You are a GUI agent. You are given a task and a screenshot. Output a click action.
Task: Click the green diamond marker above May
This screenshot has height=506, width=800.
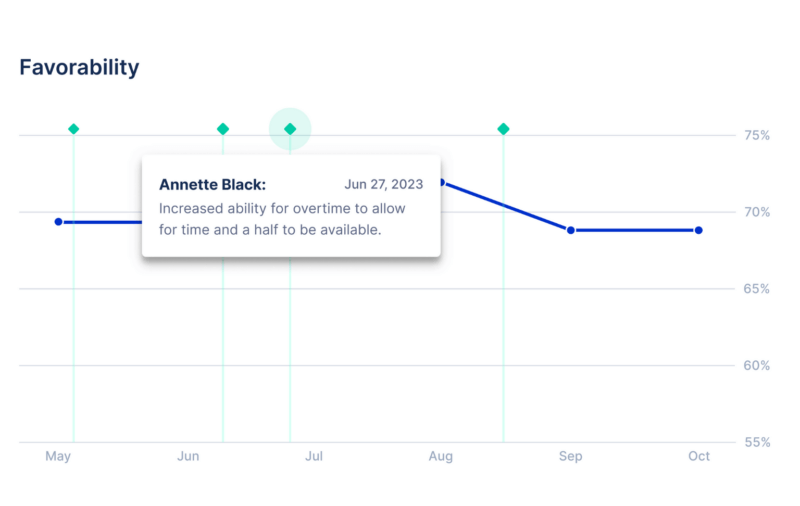[73, 129]
